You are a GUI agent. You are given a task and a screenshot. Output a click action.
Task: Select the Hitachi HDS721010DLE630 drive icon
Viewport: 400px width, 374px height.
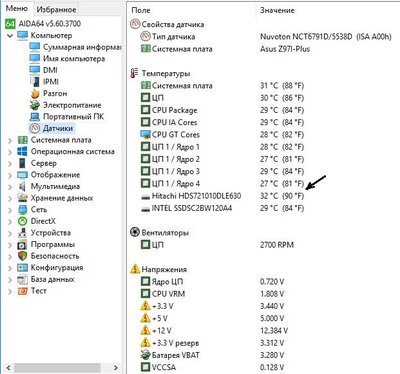coord(145,197)
